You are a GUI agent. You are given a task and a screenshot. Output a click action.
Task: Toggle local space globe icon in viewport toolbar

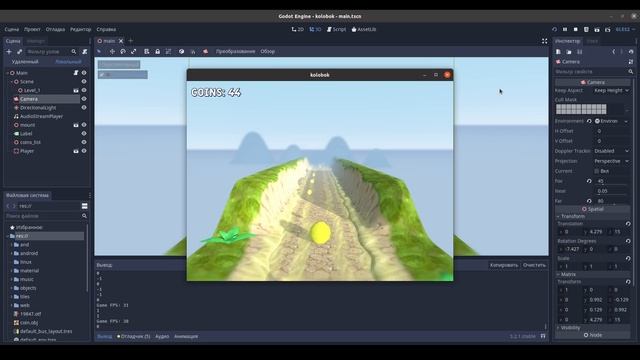(x=181, y=51)
